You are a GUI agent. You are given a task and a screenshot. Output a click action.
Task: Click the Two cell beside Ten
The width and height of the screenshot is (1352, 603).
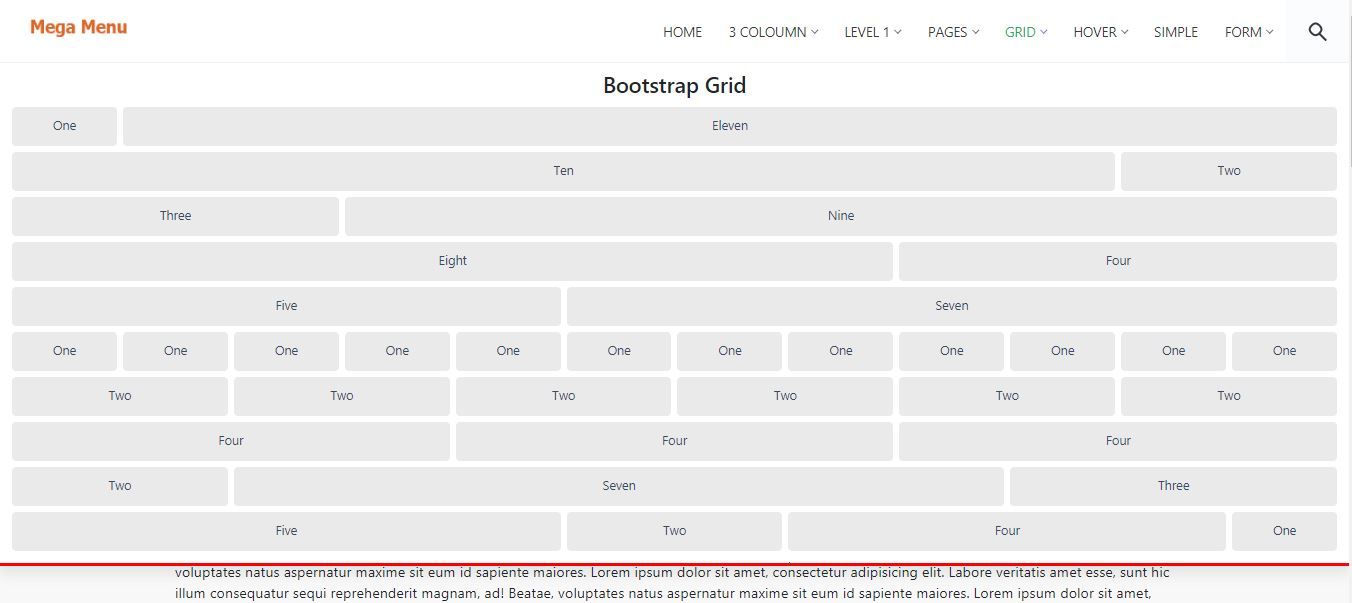point(1229,171)
